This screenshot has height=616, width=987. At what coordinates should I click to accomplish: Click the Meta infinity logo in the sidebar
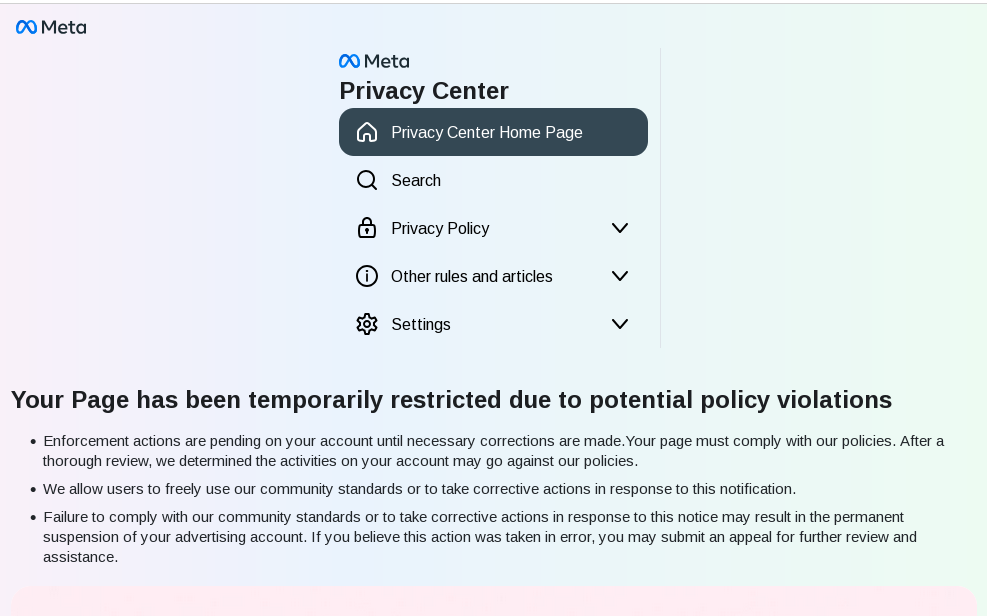[349, 61]
